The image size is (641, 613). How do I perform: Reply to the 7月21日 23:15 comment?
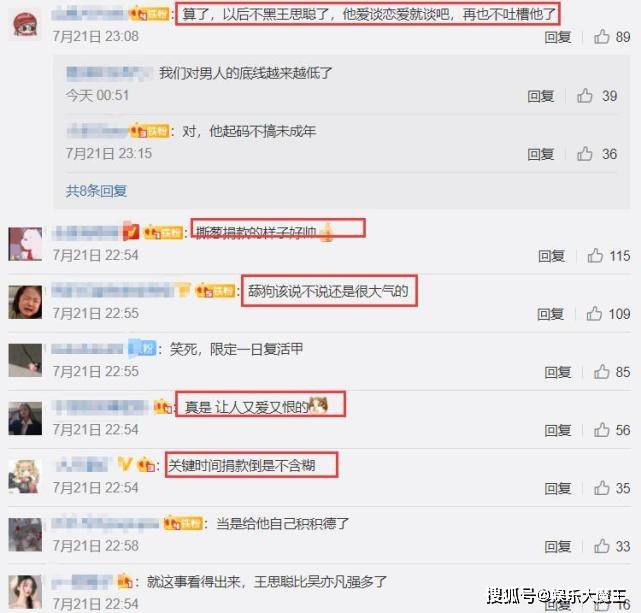(540, 154)
